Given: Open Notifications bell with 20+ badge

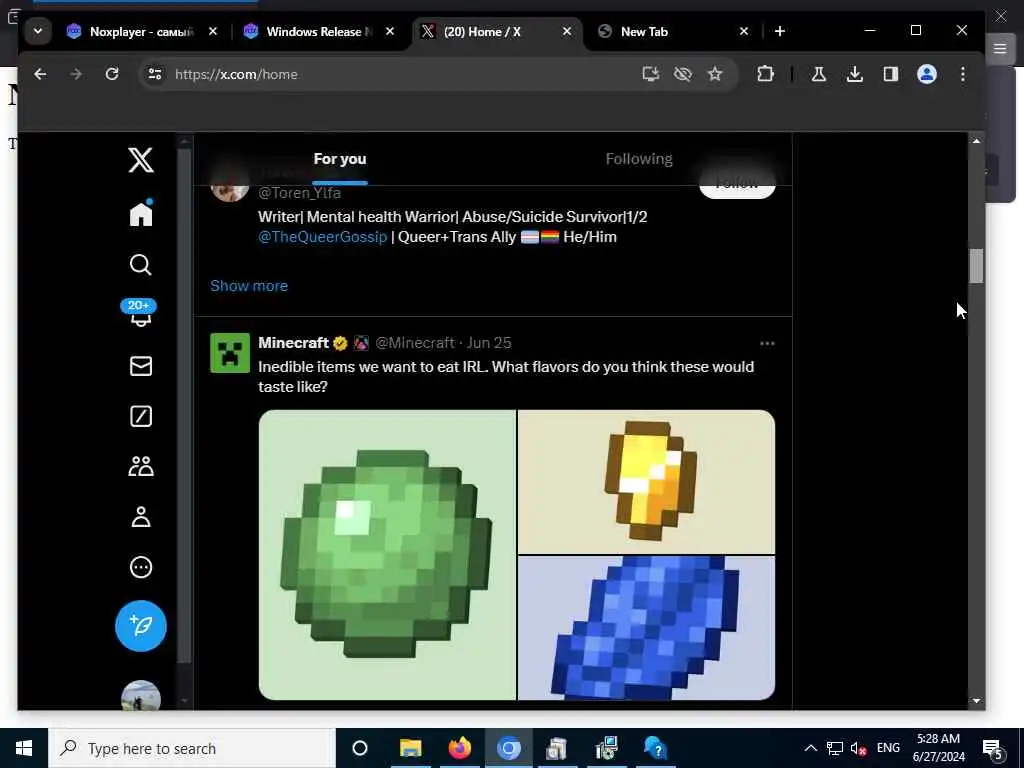Looking at the screenshot, I should (x=139, y=313).
